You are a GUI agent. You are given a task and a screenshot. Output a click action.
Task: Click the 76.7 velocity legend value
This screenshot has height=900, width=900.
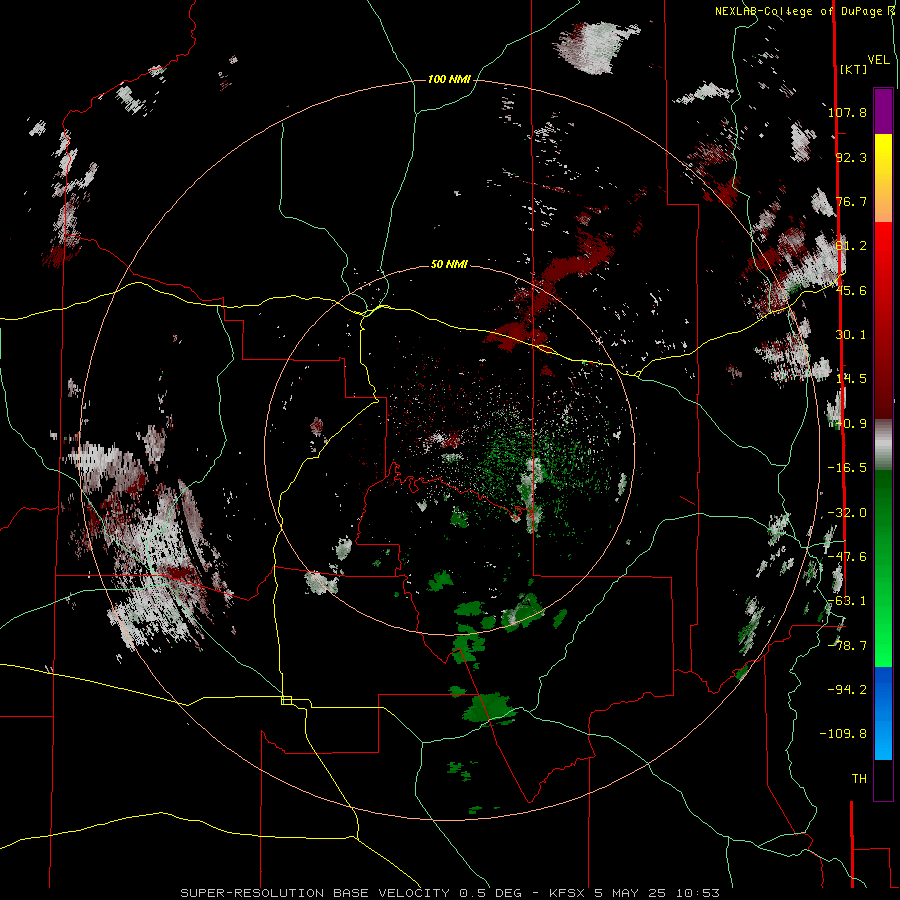coord(851,201)
